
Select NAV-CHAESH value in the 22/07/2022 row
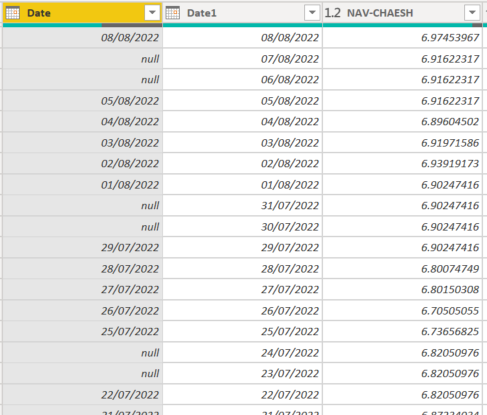402,395
